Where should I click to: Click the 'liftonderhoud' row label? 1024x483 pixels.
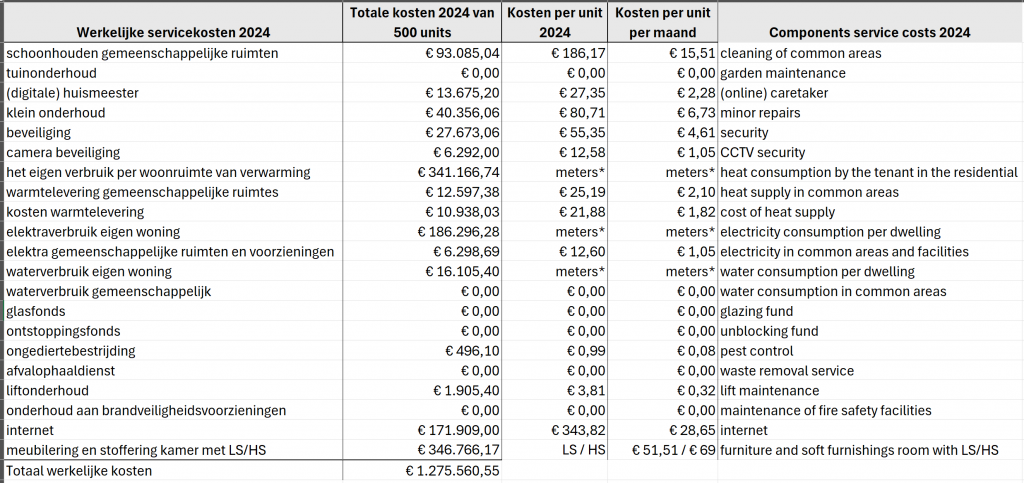[172, 391]
